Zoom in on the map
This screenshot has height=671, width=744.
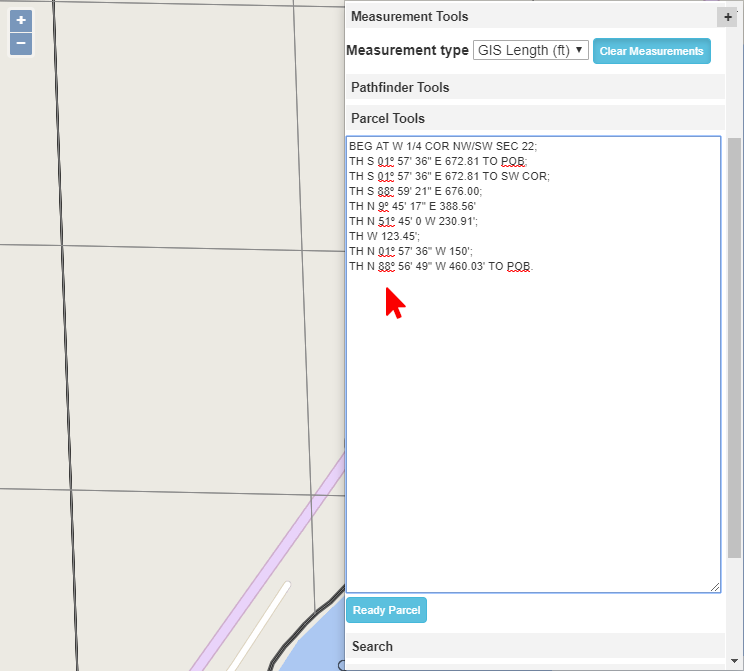(21, 21)
